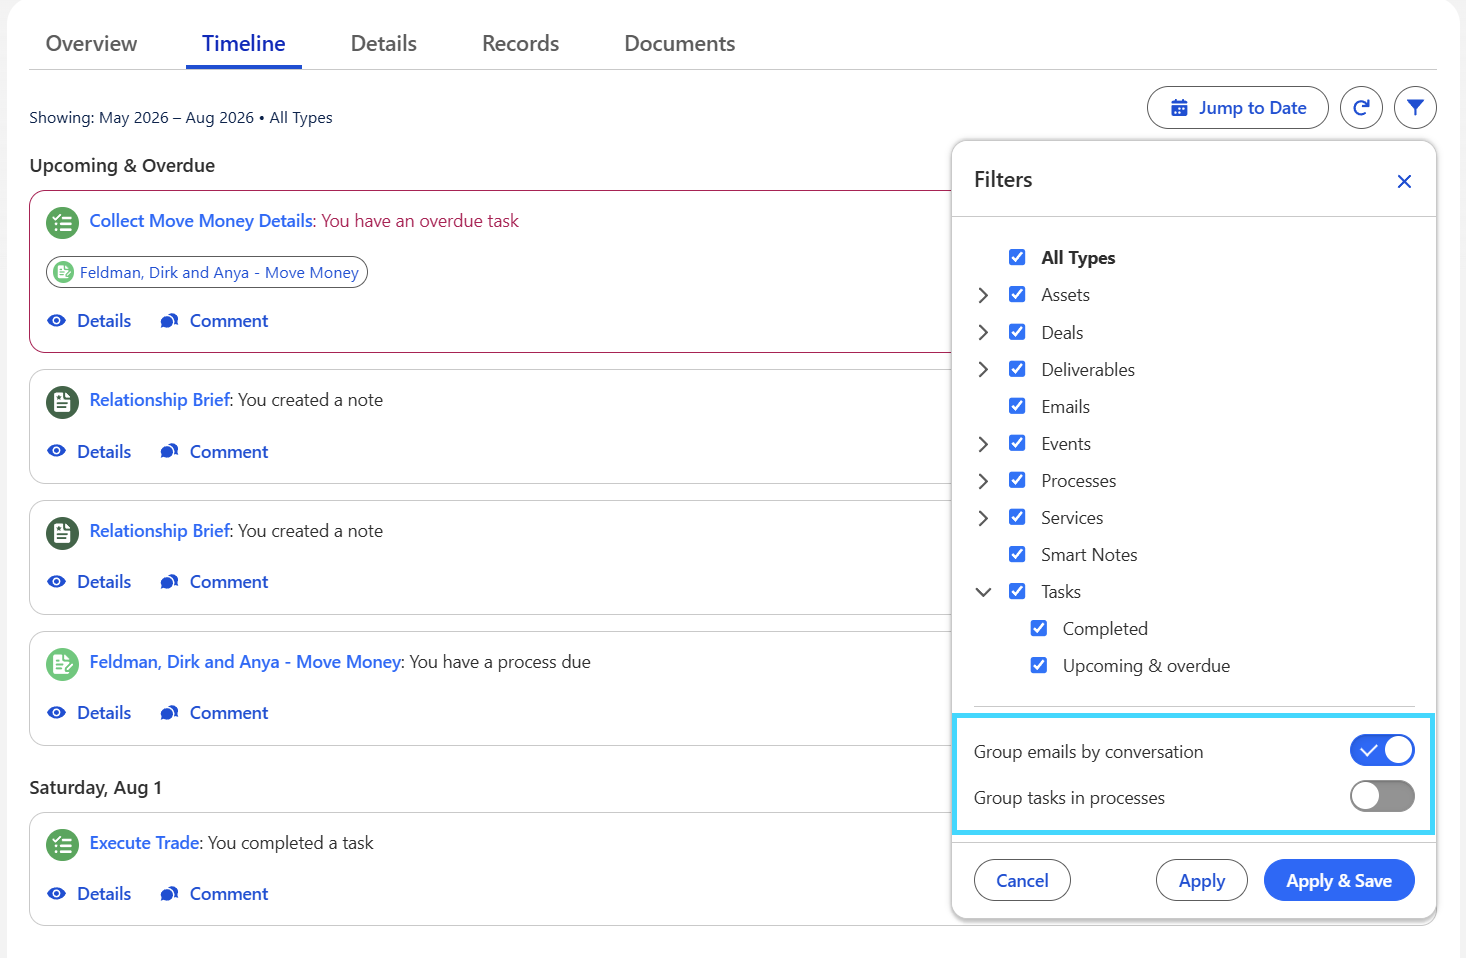Click the eye icon in the Feldman process due card
The width and height of the screenshot is (1466, 958).
[x=57, y=713]
